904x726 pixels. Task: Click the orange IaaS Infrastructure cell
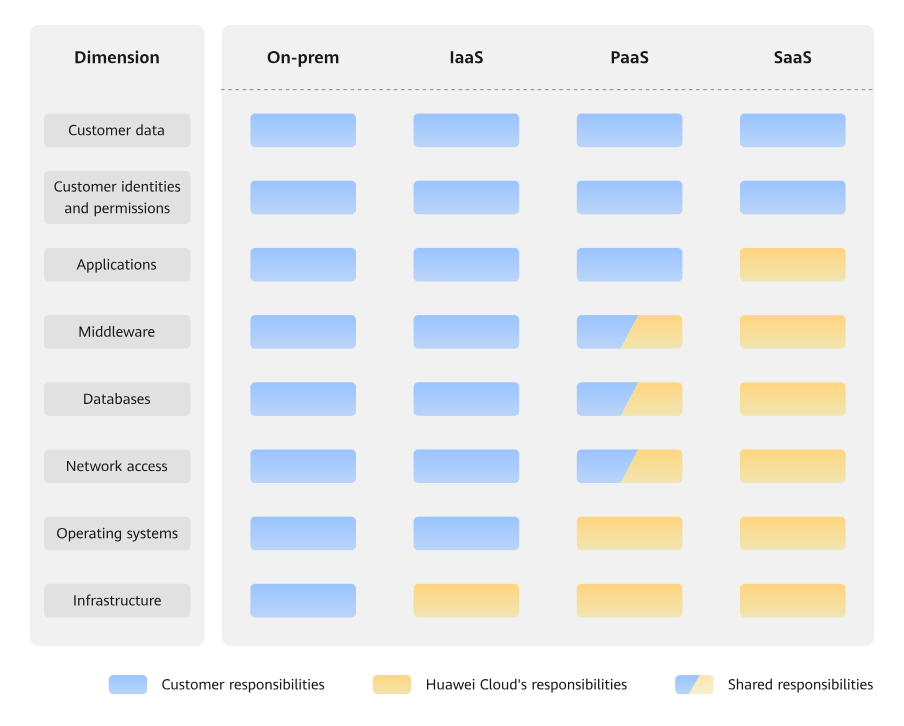tap(466, 601)
